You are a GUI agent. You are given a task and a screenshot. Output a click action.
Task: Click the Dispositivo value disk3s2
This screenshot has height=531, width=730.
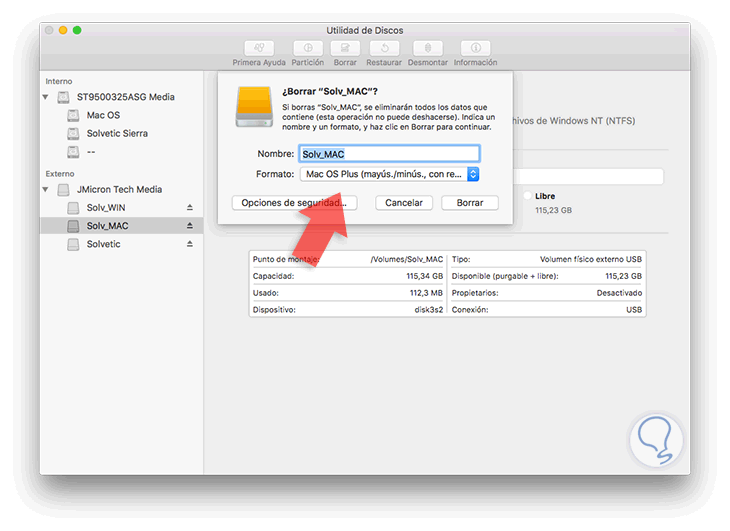coord(429,309)
